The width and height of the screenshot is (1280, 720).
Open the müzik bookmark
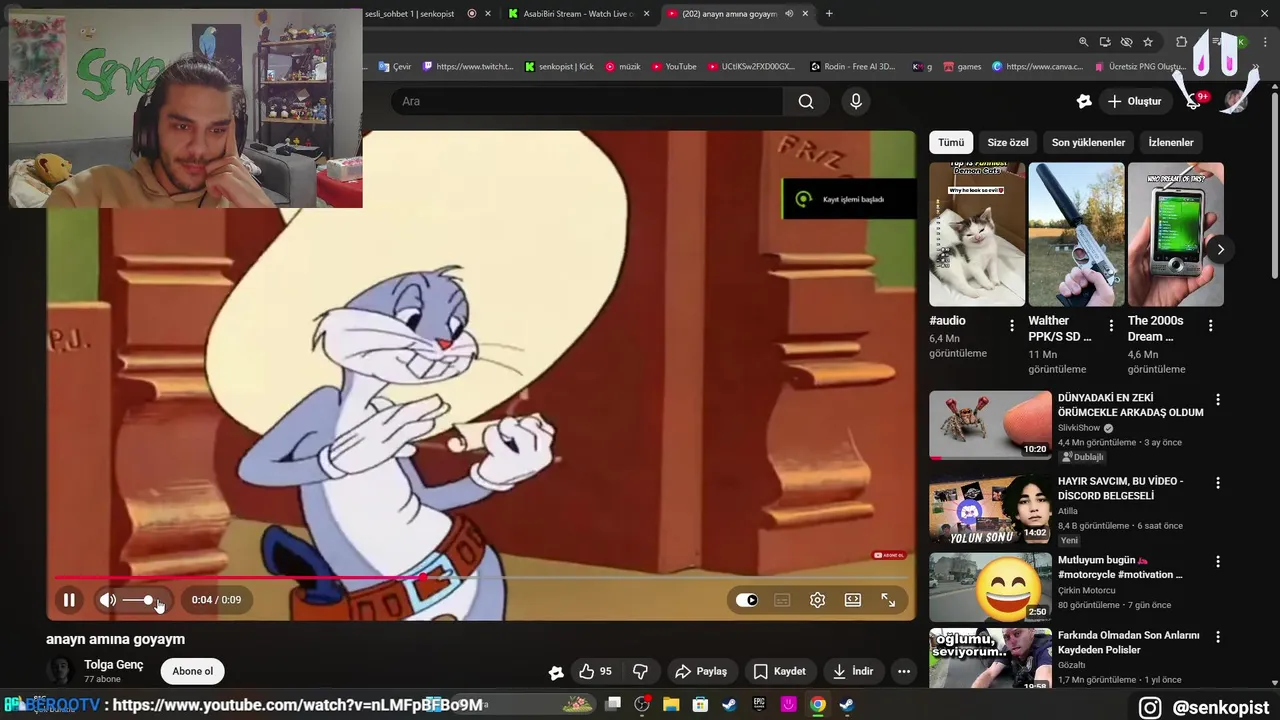pyautogui.click(x=623, y=66)
